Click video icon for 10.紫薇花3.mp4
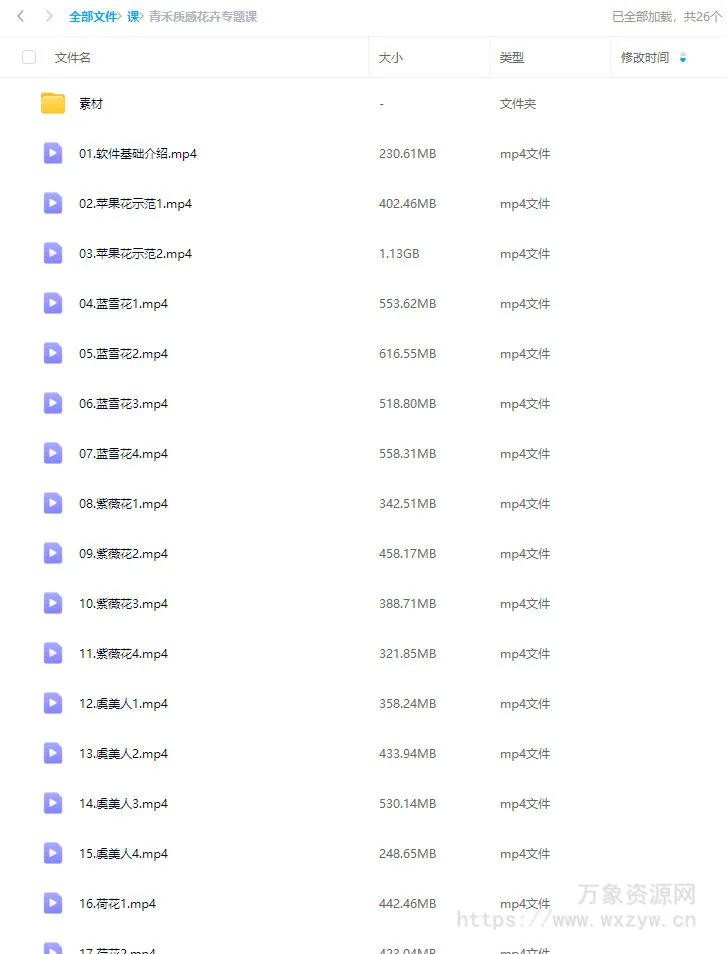 (x=53, y=604)
